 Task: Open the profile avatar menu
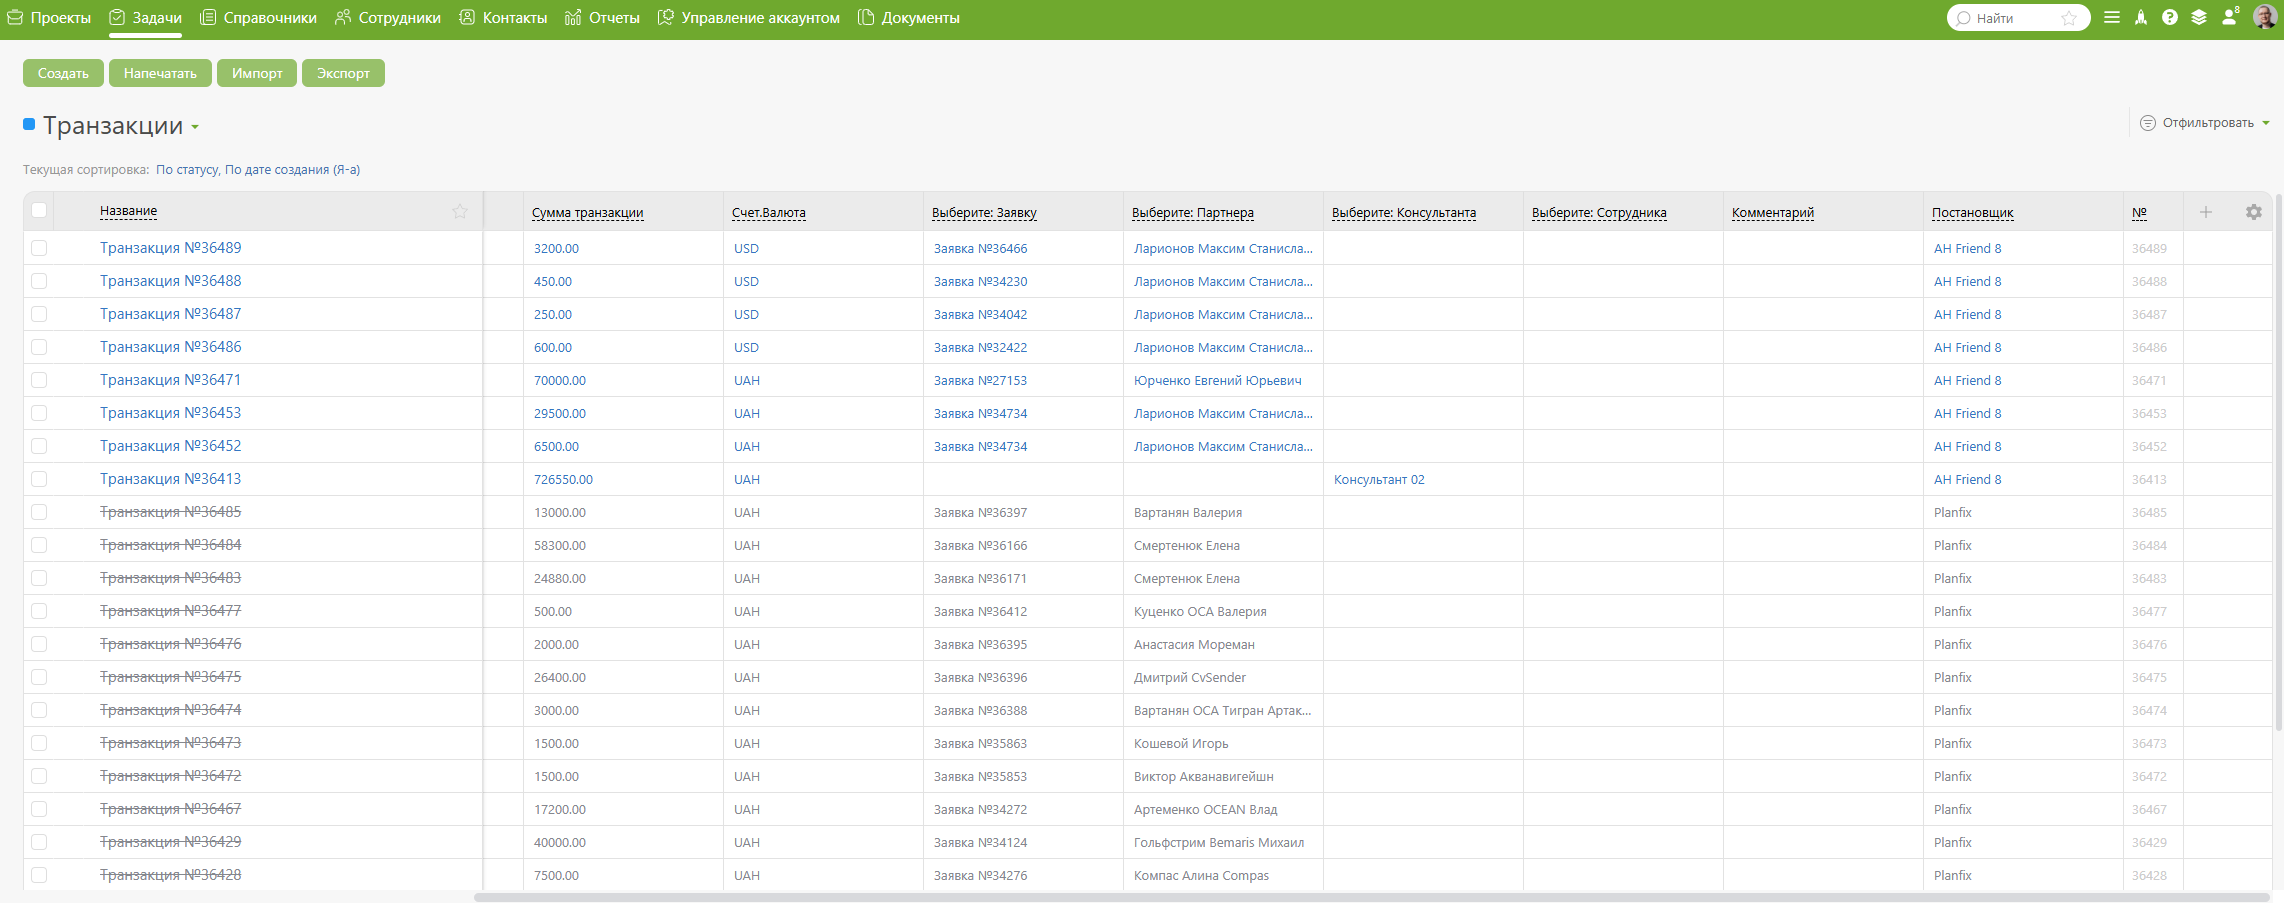tap(2265, 17)
